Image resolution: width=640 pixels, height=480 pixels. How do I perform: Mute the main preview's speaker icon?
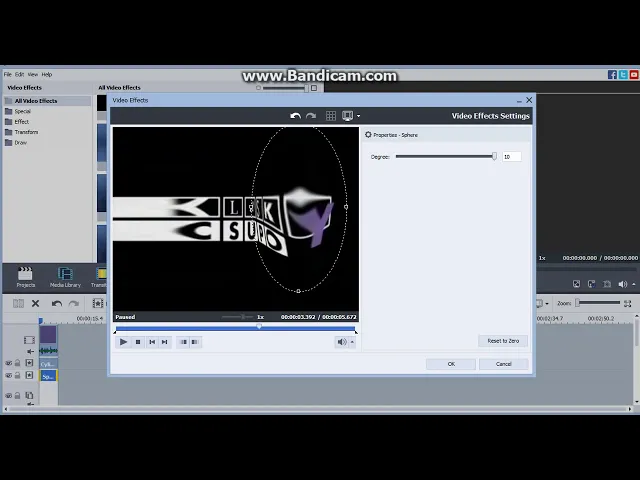click(622, 284)
